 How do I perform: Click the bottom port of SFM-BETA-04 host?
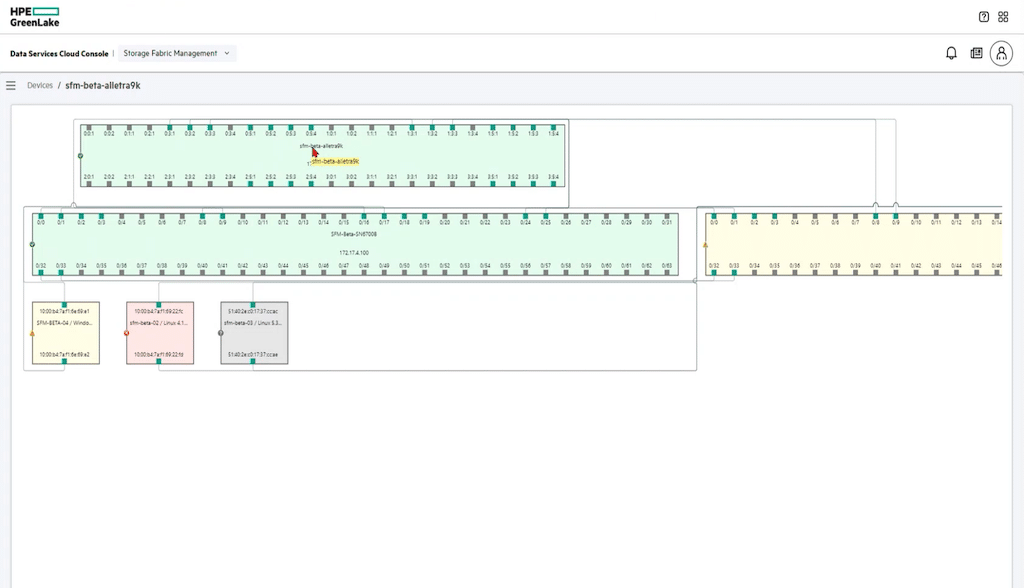click(x=64, y=361)
